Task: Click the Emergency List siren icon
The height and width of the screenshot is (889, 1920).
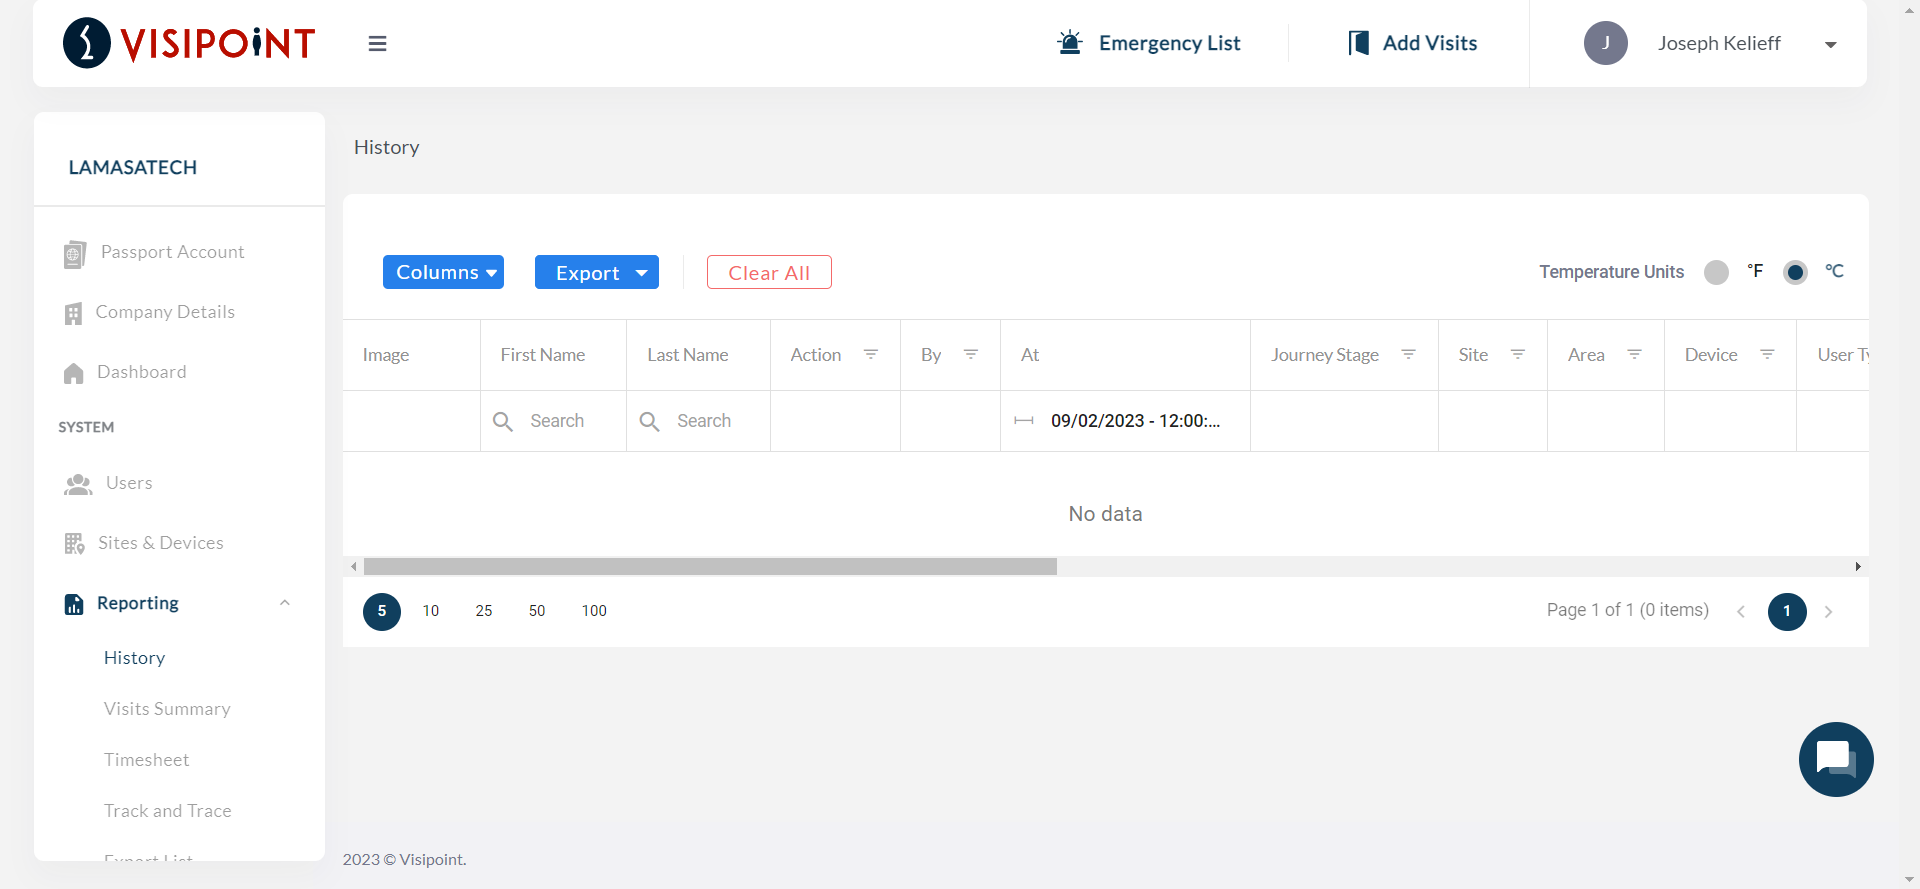Action: coord(1070,43)
